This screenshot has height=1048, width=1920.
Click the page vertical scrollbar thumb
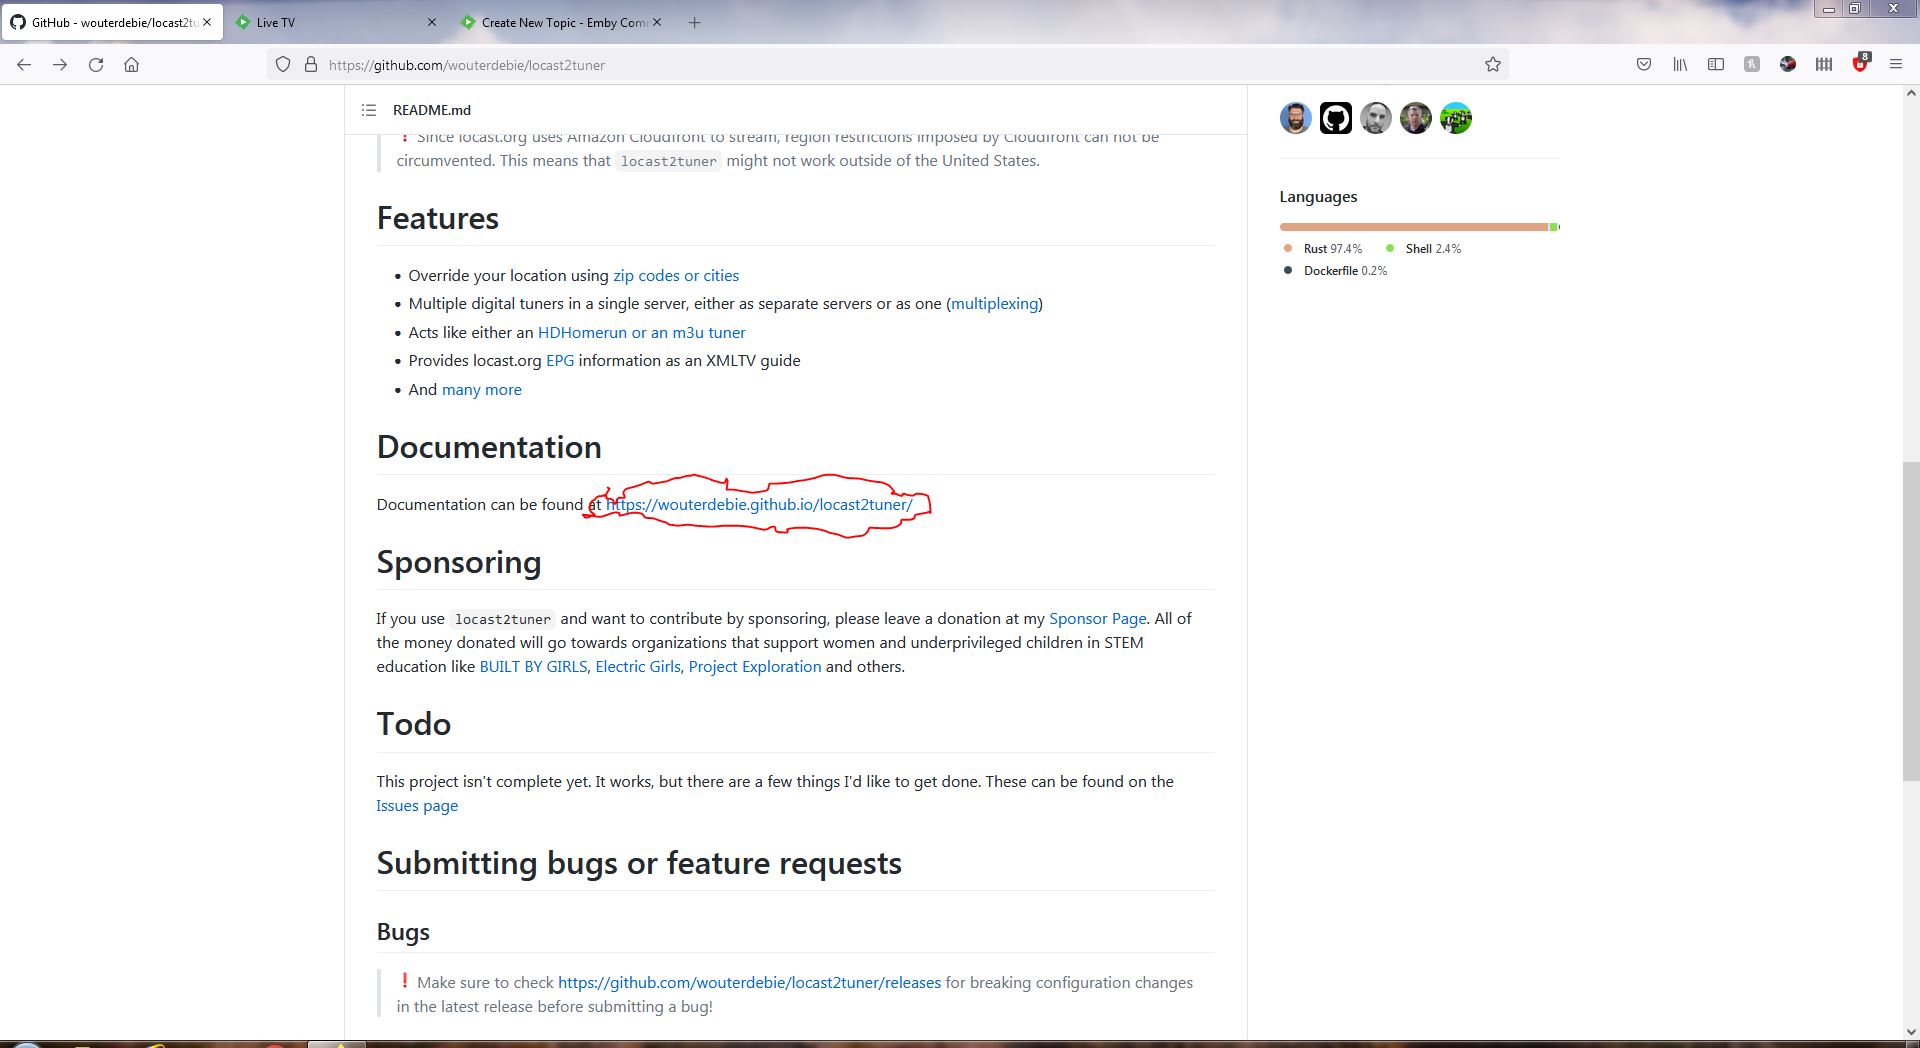click(1911, 620)
